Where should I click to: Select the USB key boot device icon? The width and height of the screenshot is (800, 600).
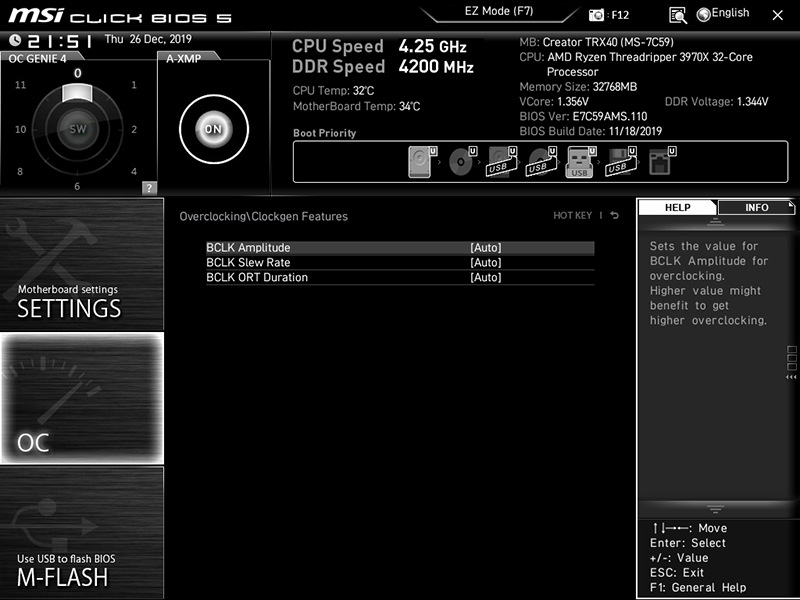[581, 162]
